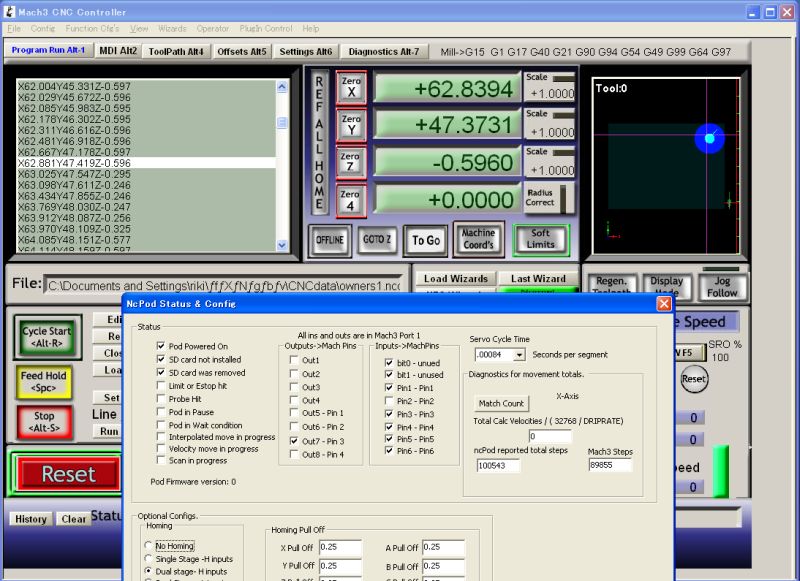800x581 pixels.
Task: Toggle bit0 - unused input checkbox
Action: [389, 363]
